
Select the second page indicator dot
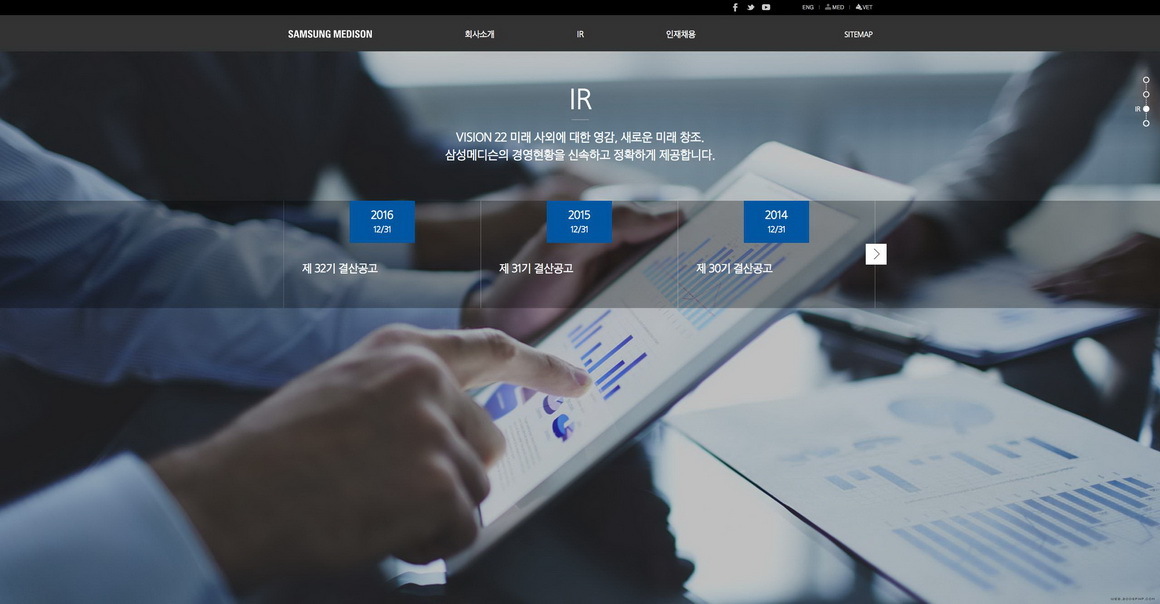(x=1146, y=94)
